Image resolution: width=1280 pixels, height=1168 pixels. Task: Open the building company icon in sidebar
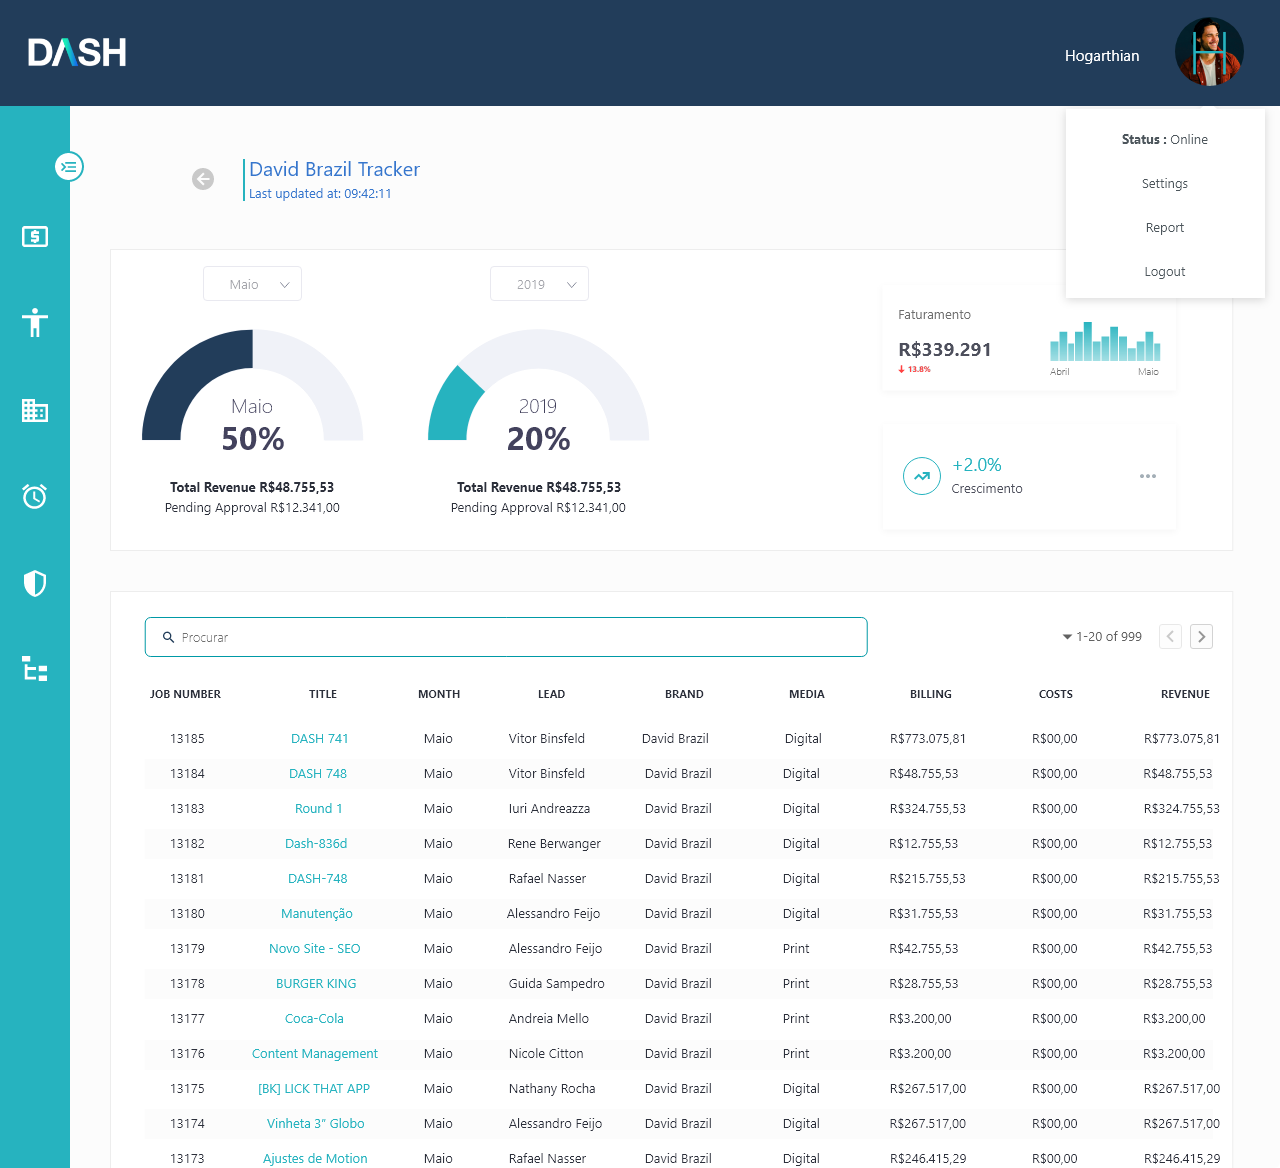point(35,410)
